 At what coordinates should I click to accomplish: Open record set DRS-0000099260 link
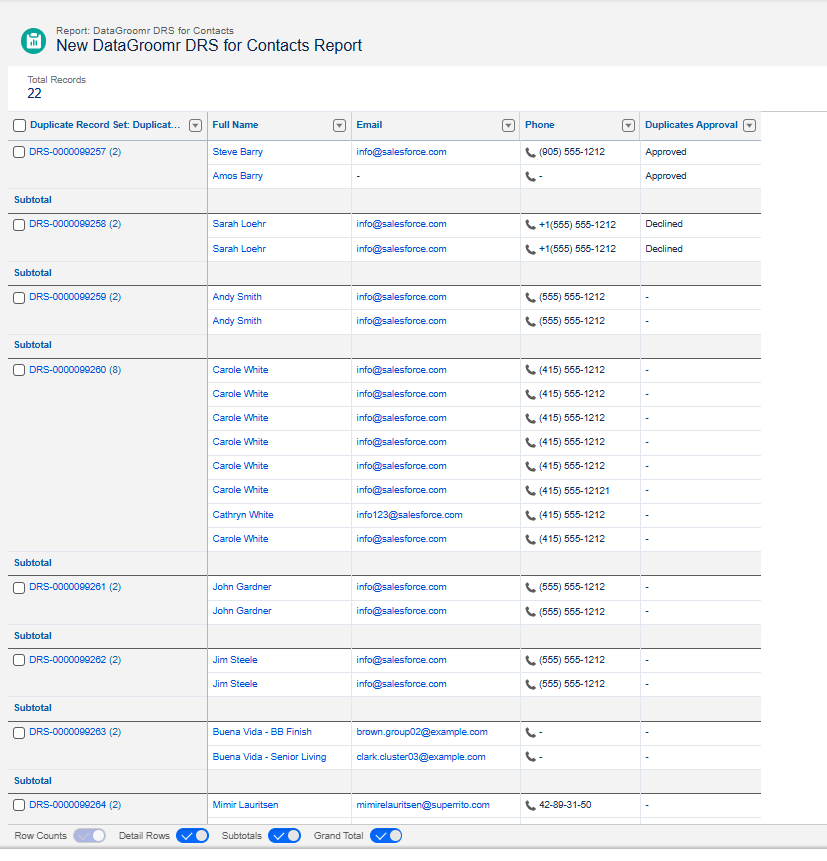(68, 370)
